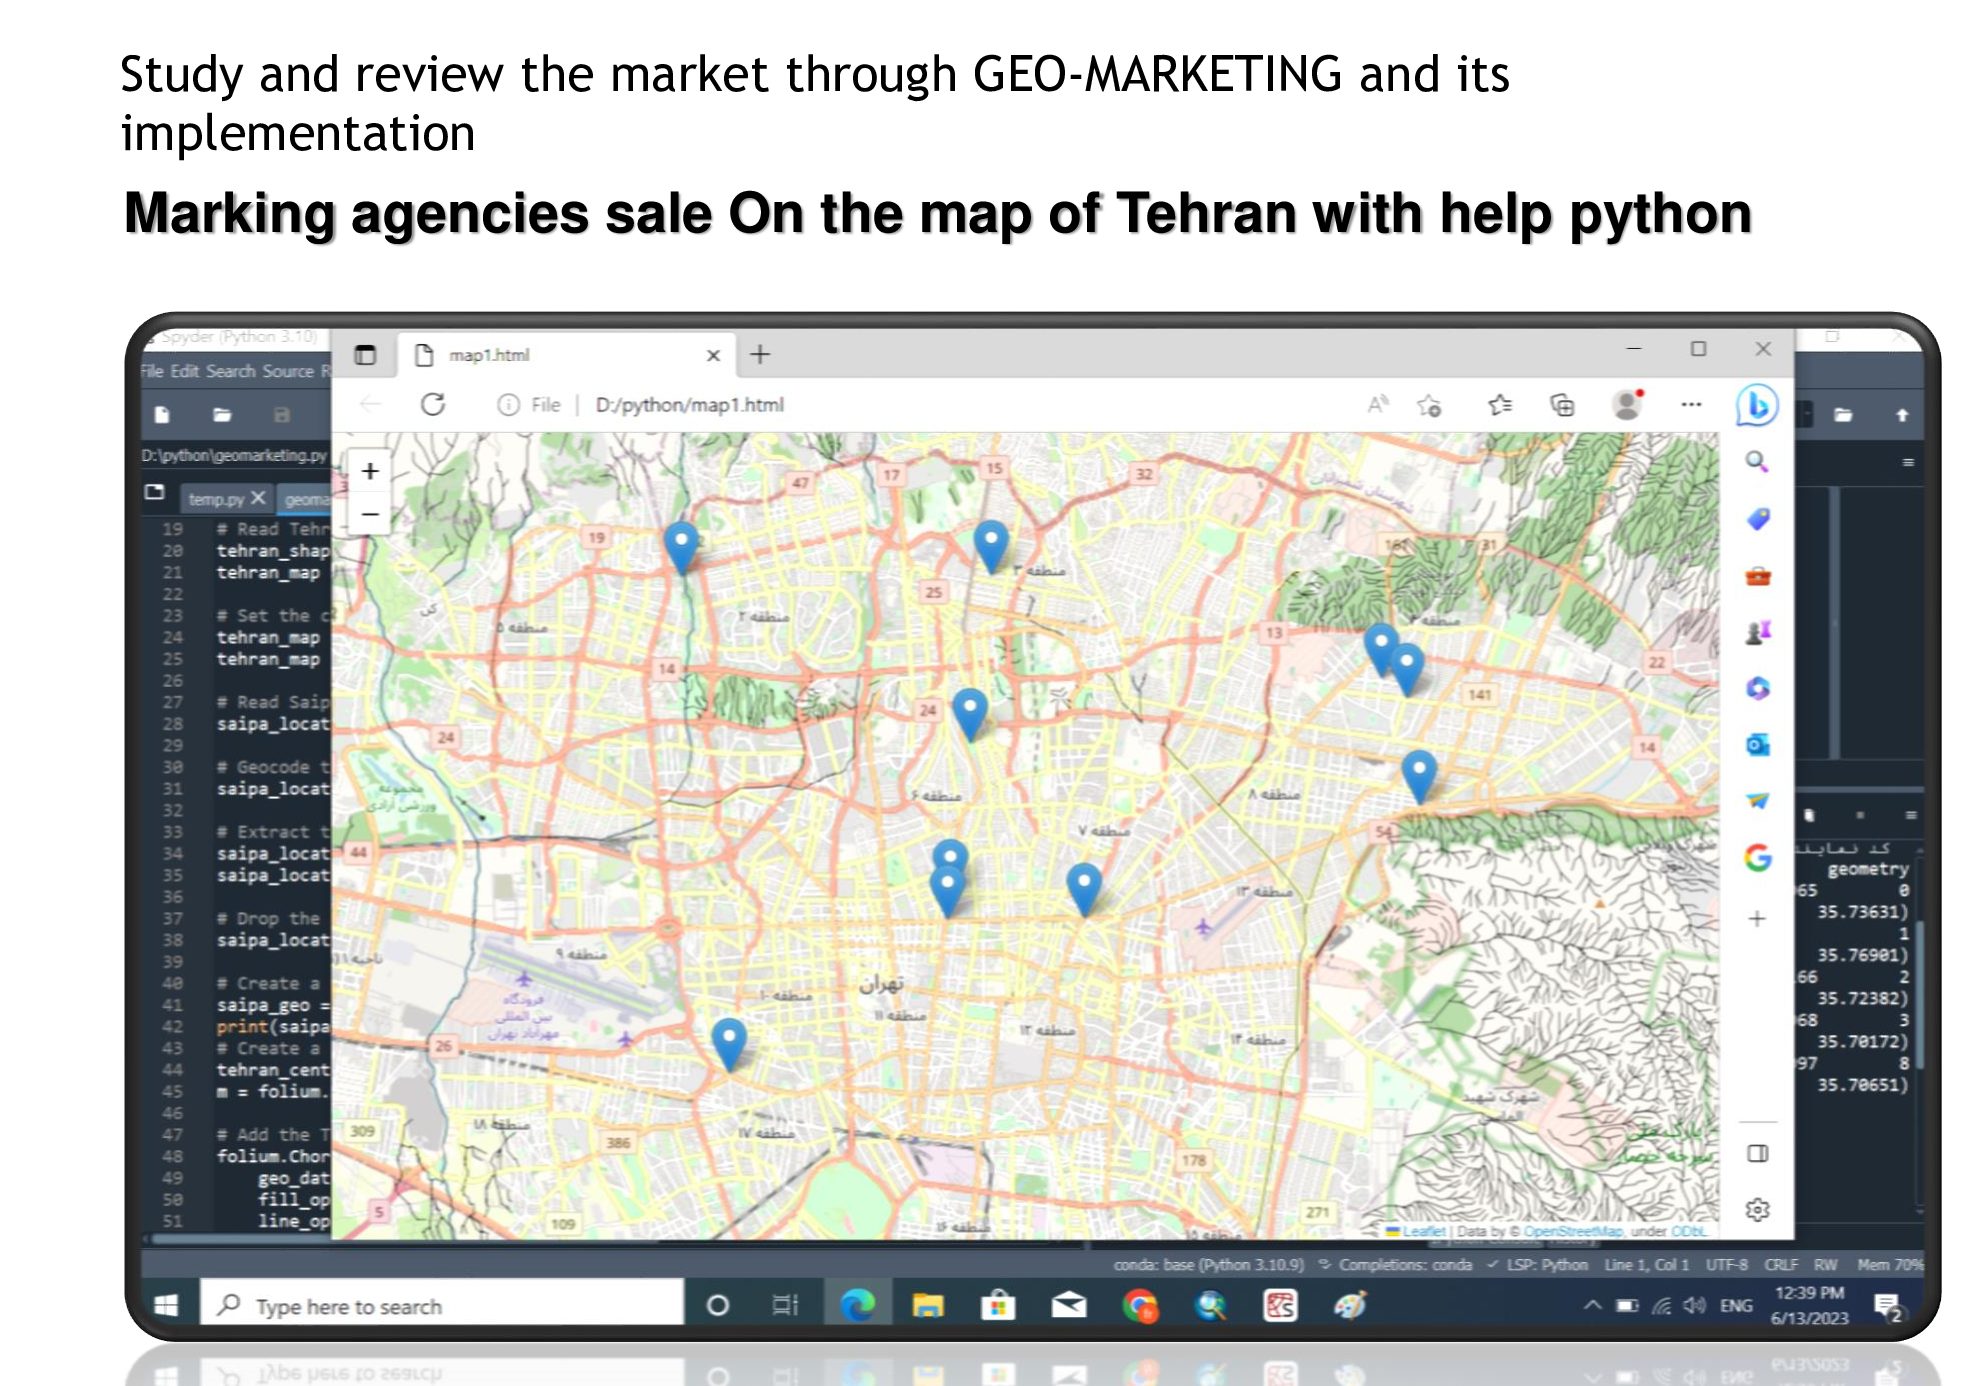This screenshot has width=1986, height=1386.
Task: Open Edge sidebar settings gear
Action: click(1757, 1210)
